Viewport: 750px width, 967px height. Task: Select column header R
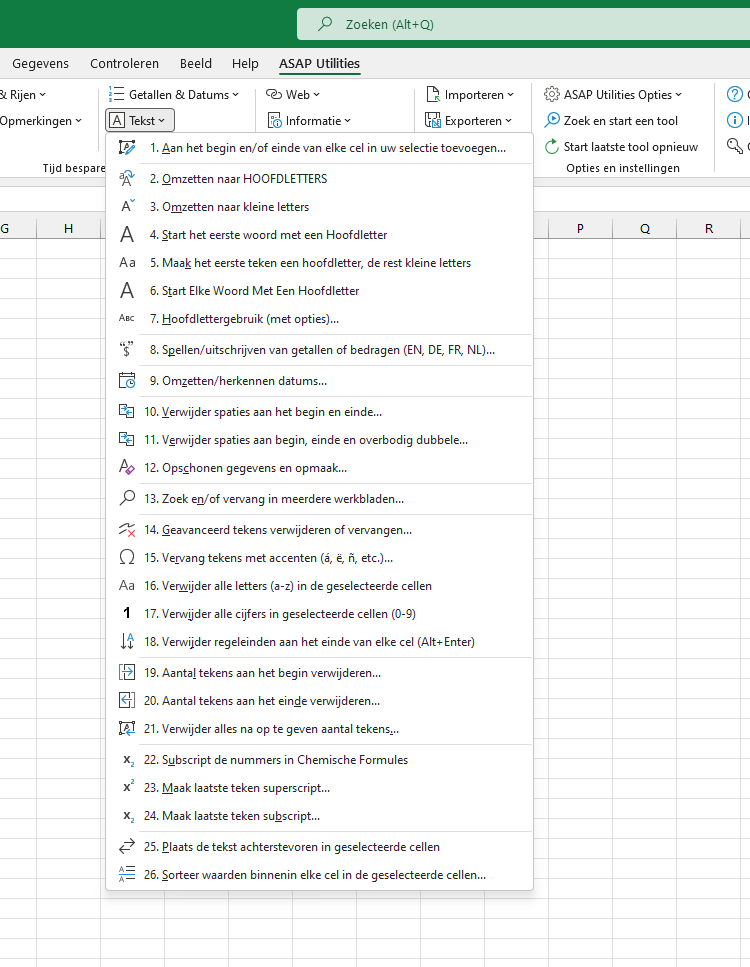tap(709, 228)
